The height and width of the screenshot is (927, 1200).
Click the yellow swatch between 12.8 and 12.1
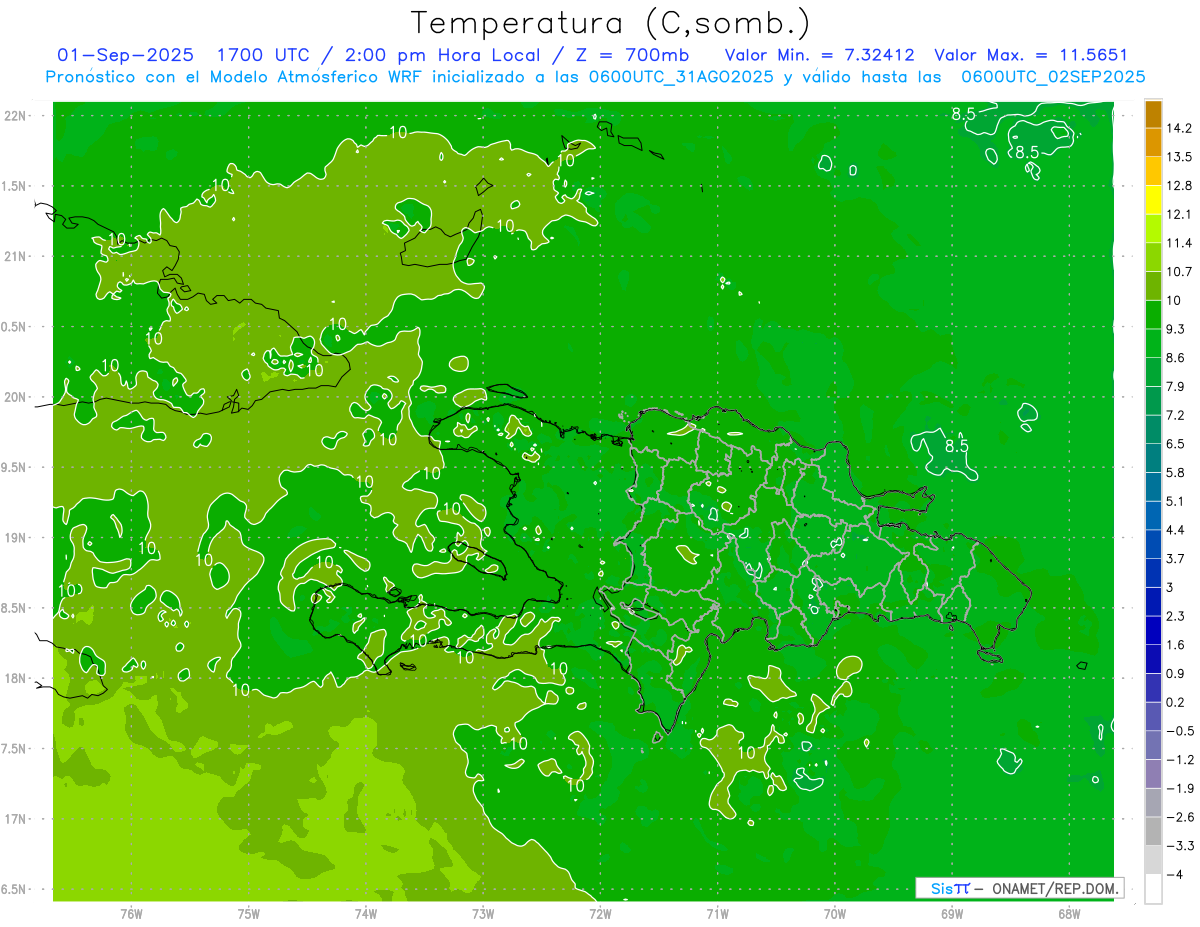1153,200
